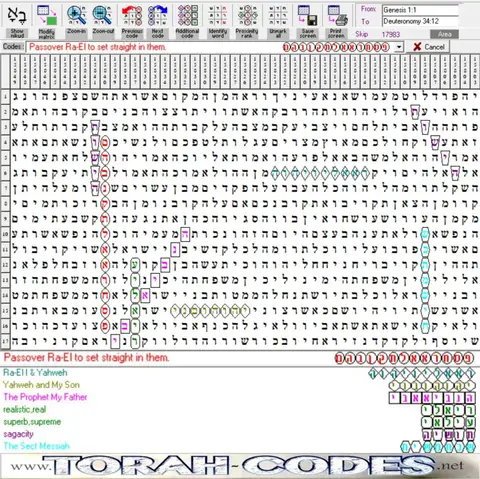
Task: Click green boxed word beside superb,supreme
Action: point(448,422)
